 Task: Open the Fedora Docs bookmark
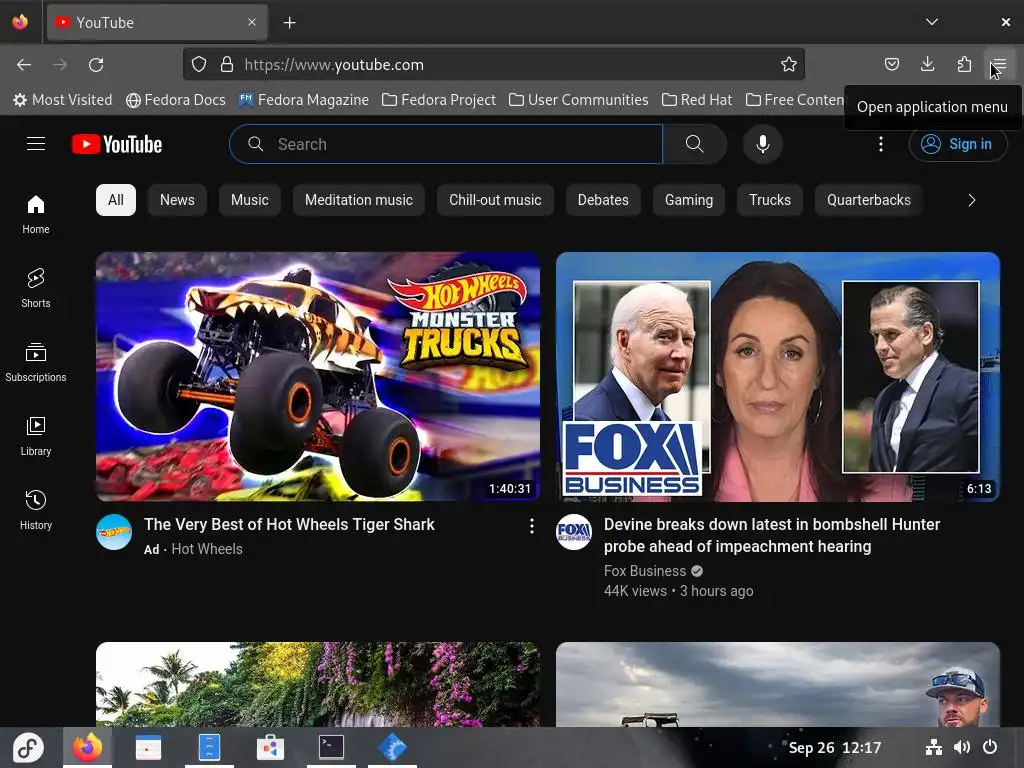point(176,100)
